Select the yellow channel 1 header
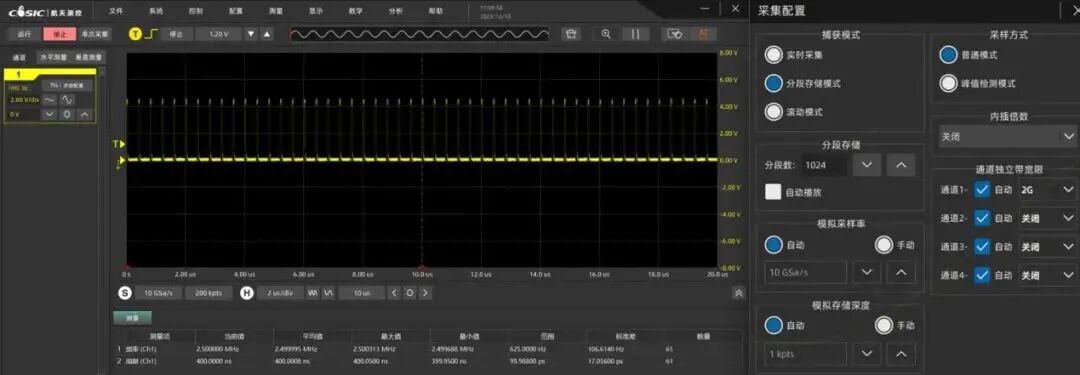1080x375 pixels. pyautogui.click(x=50, y=73)
